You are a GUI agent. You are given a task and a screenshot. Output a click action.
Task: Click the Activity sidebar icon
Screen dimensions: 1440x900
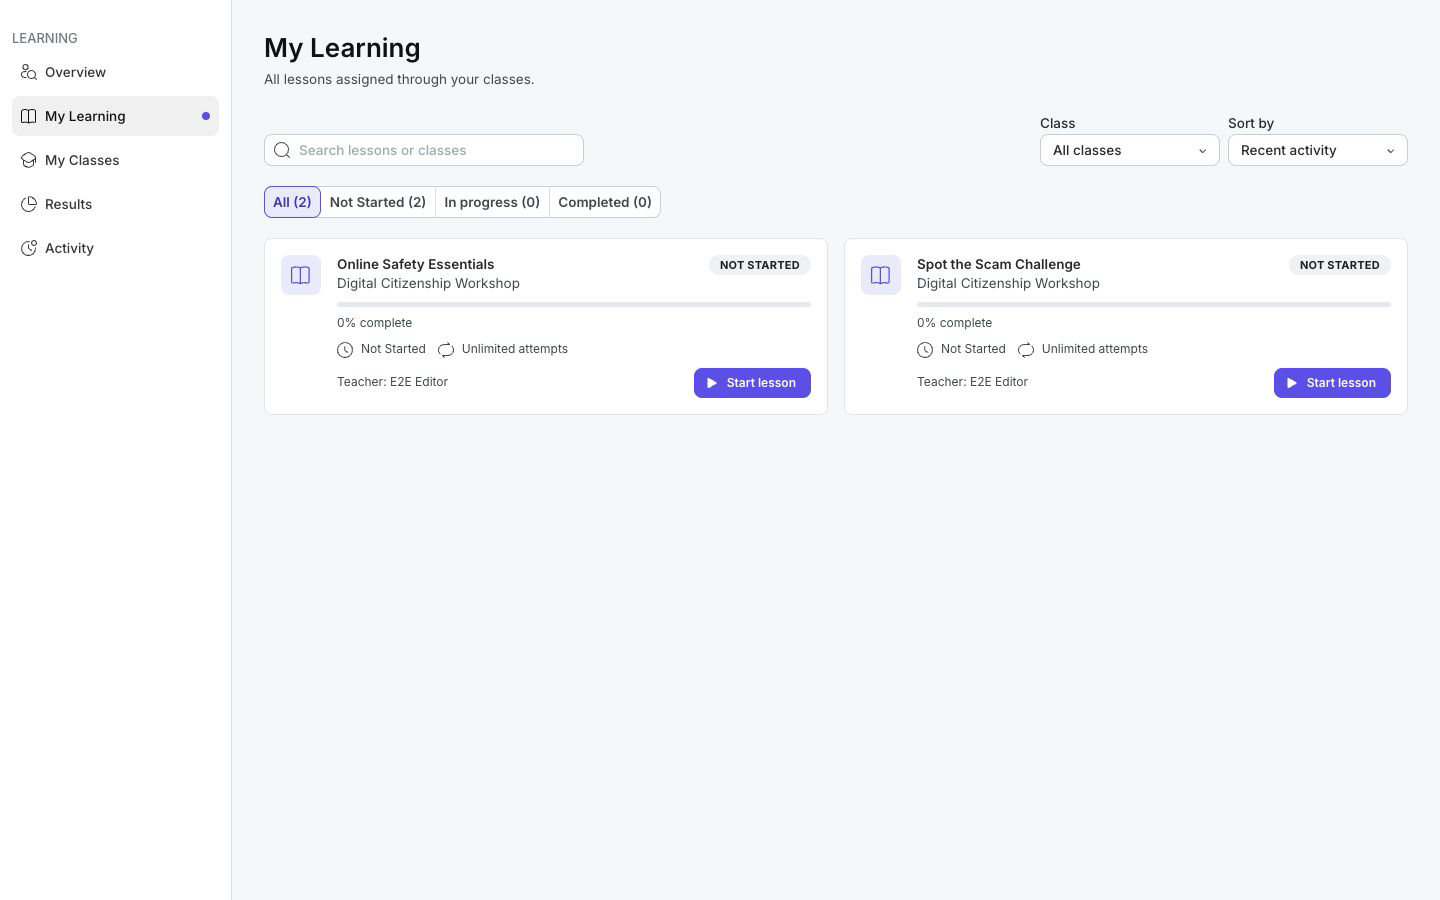[x=29, y=248]
